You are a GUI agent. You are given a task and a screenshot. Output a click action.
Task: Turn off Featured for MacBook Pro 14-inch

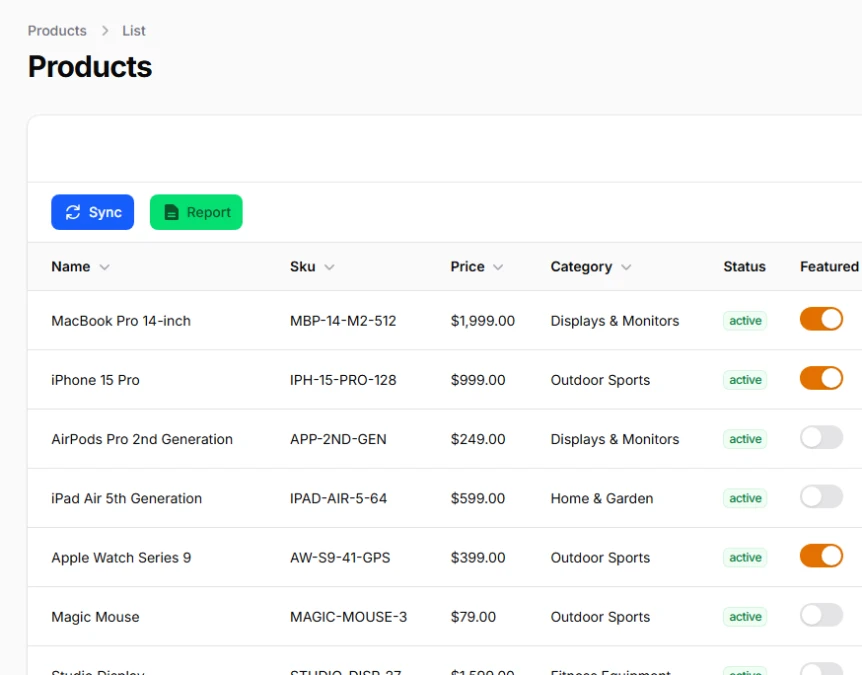tap(821, 319)
